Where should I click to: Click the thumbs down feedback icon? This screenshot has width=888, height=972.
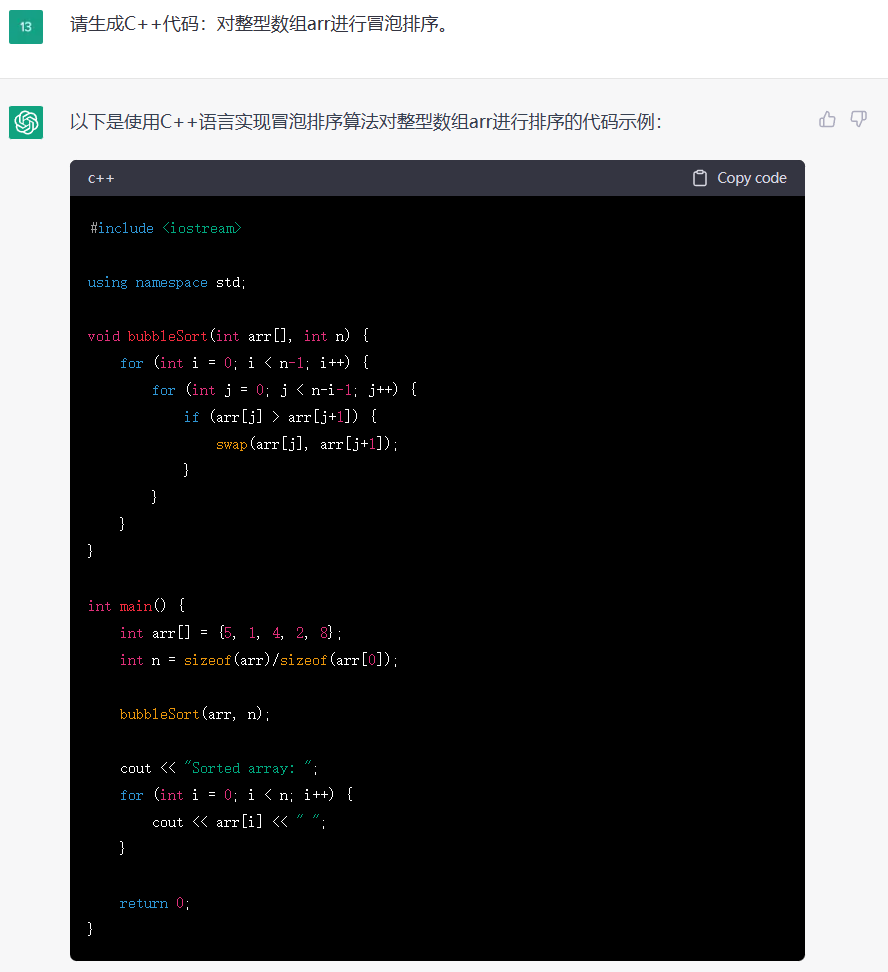(858, 119)
